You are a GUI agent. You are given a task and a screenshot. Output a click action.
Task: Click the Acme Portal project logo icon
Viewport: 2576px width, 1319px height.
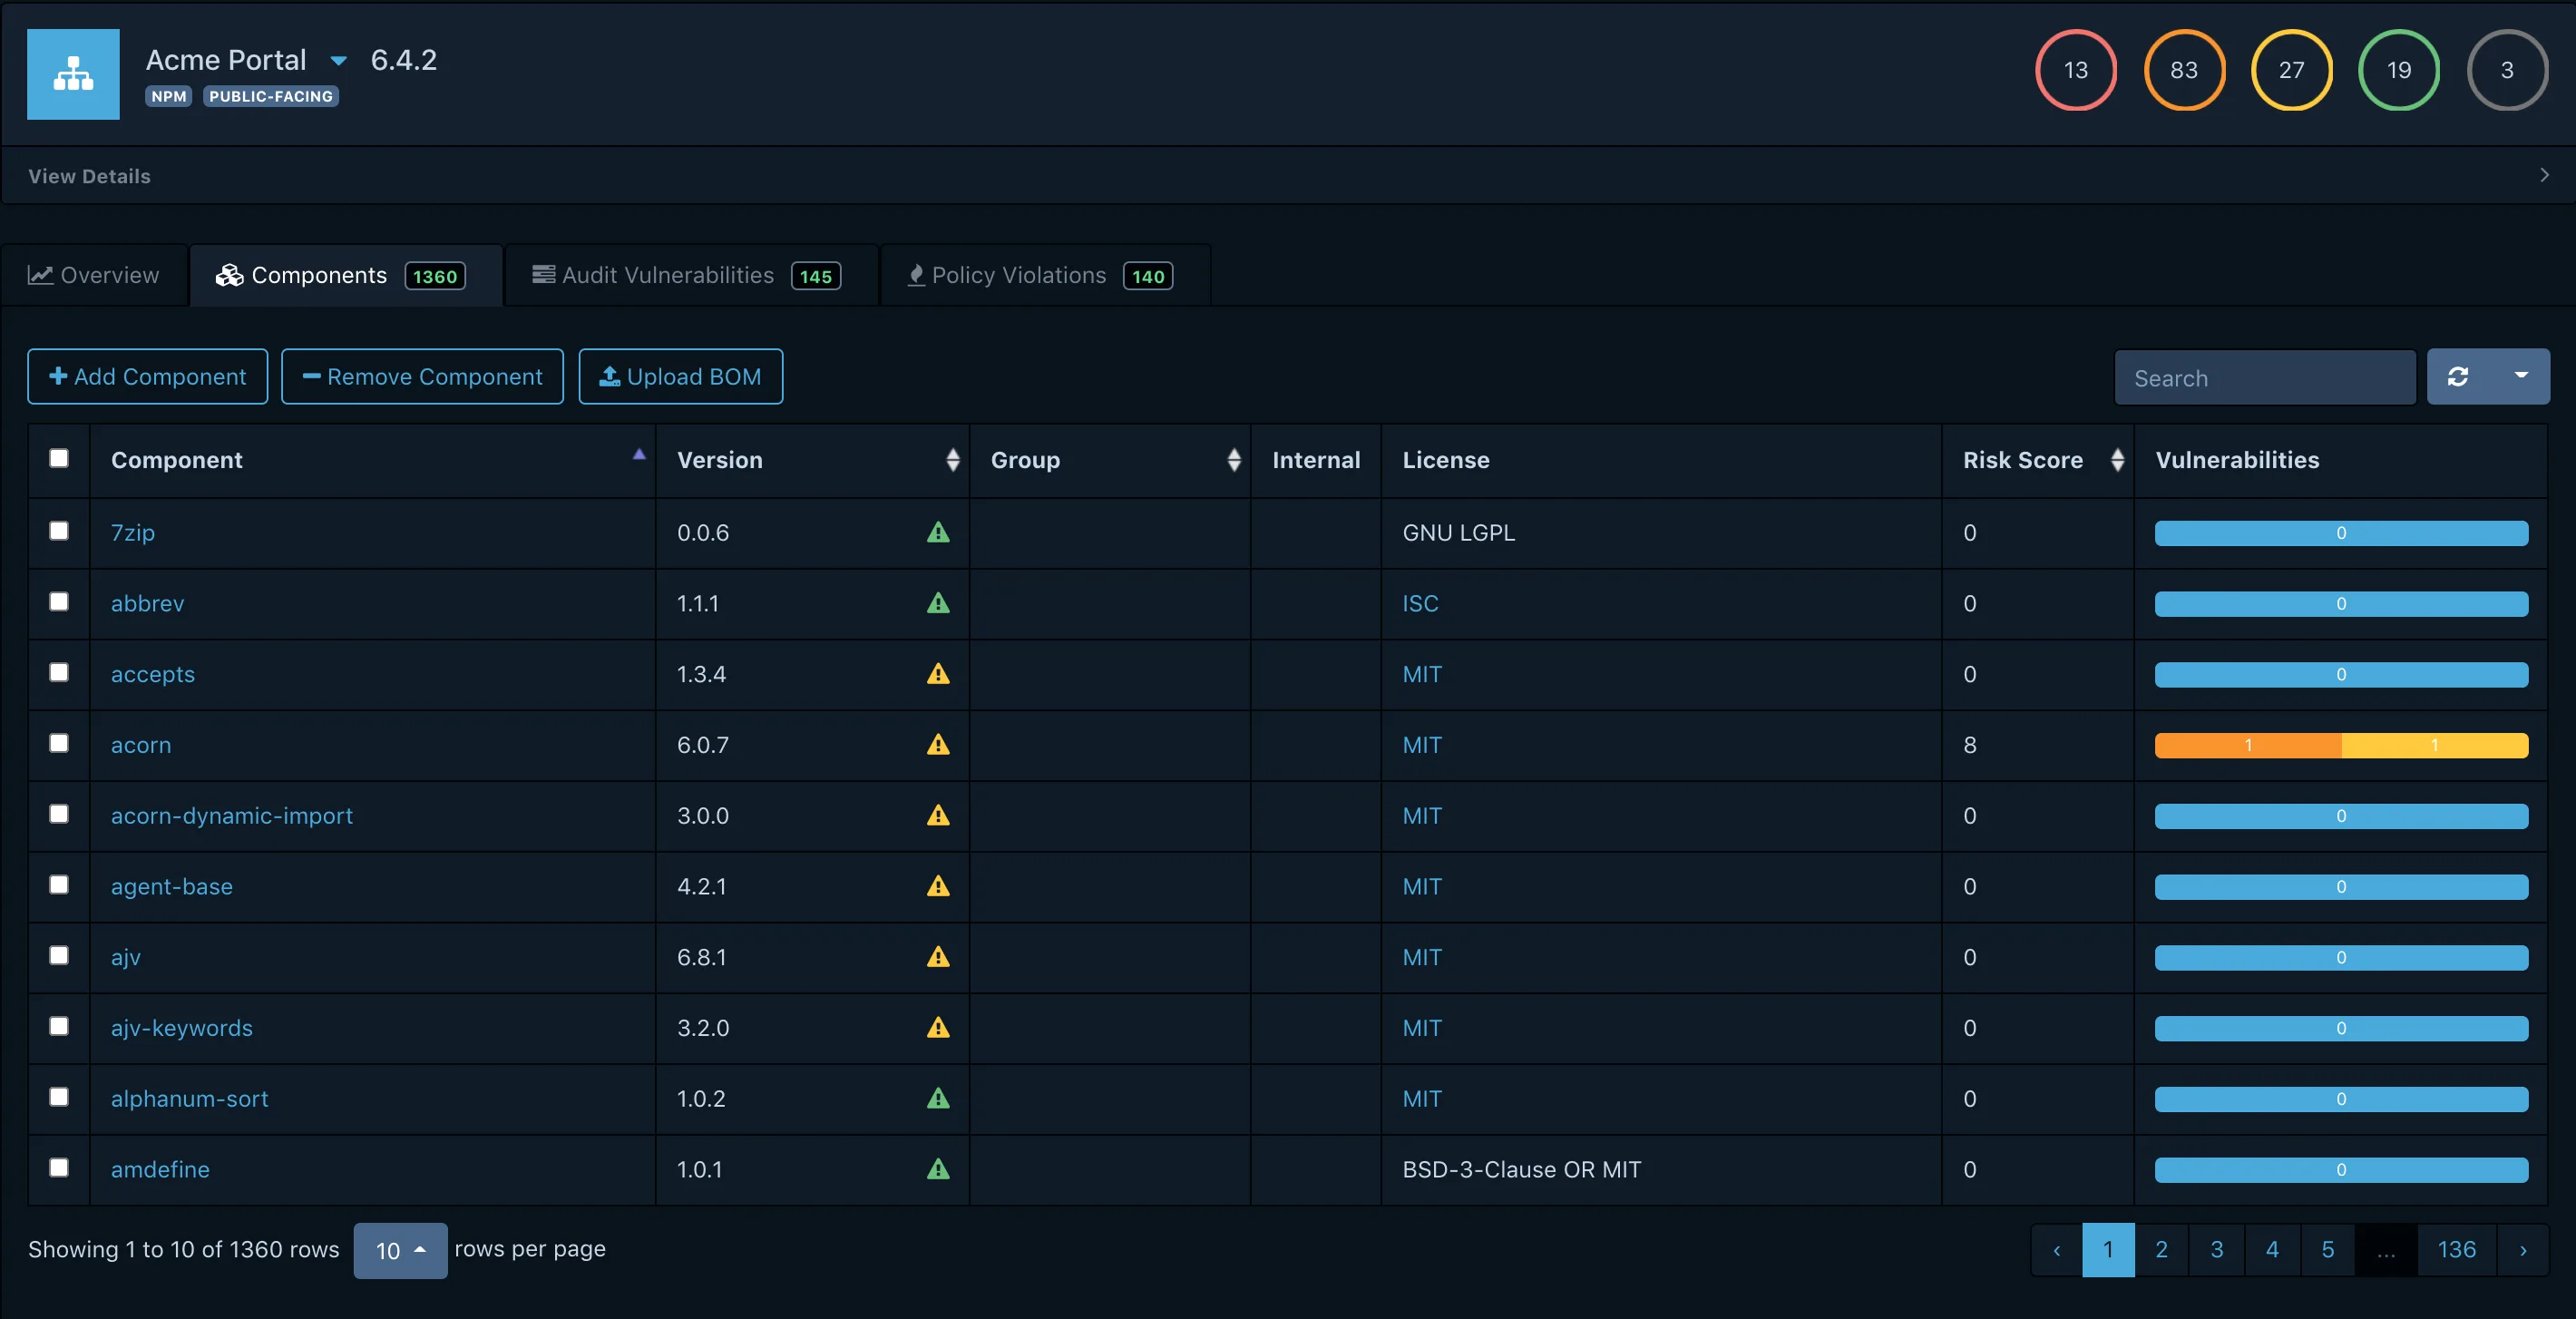(x=73, y=74)
